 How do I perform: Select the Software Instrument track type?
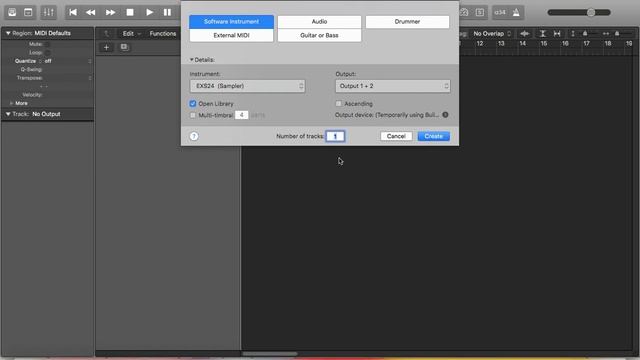pyautogui.click(x=231, y=22)
